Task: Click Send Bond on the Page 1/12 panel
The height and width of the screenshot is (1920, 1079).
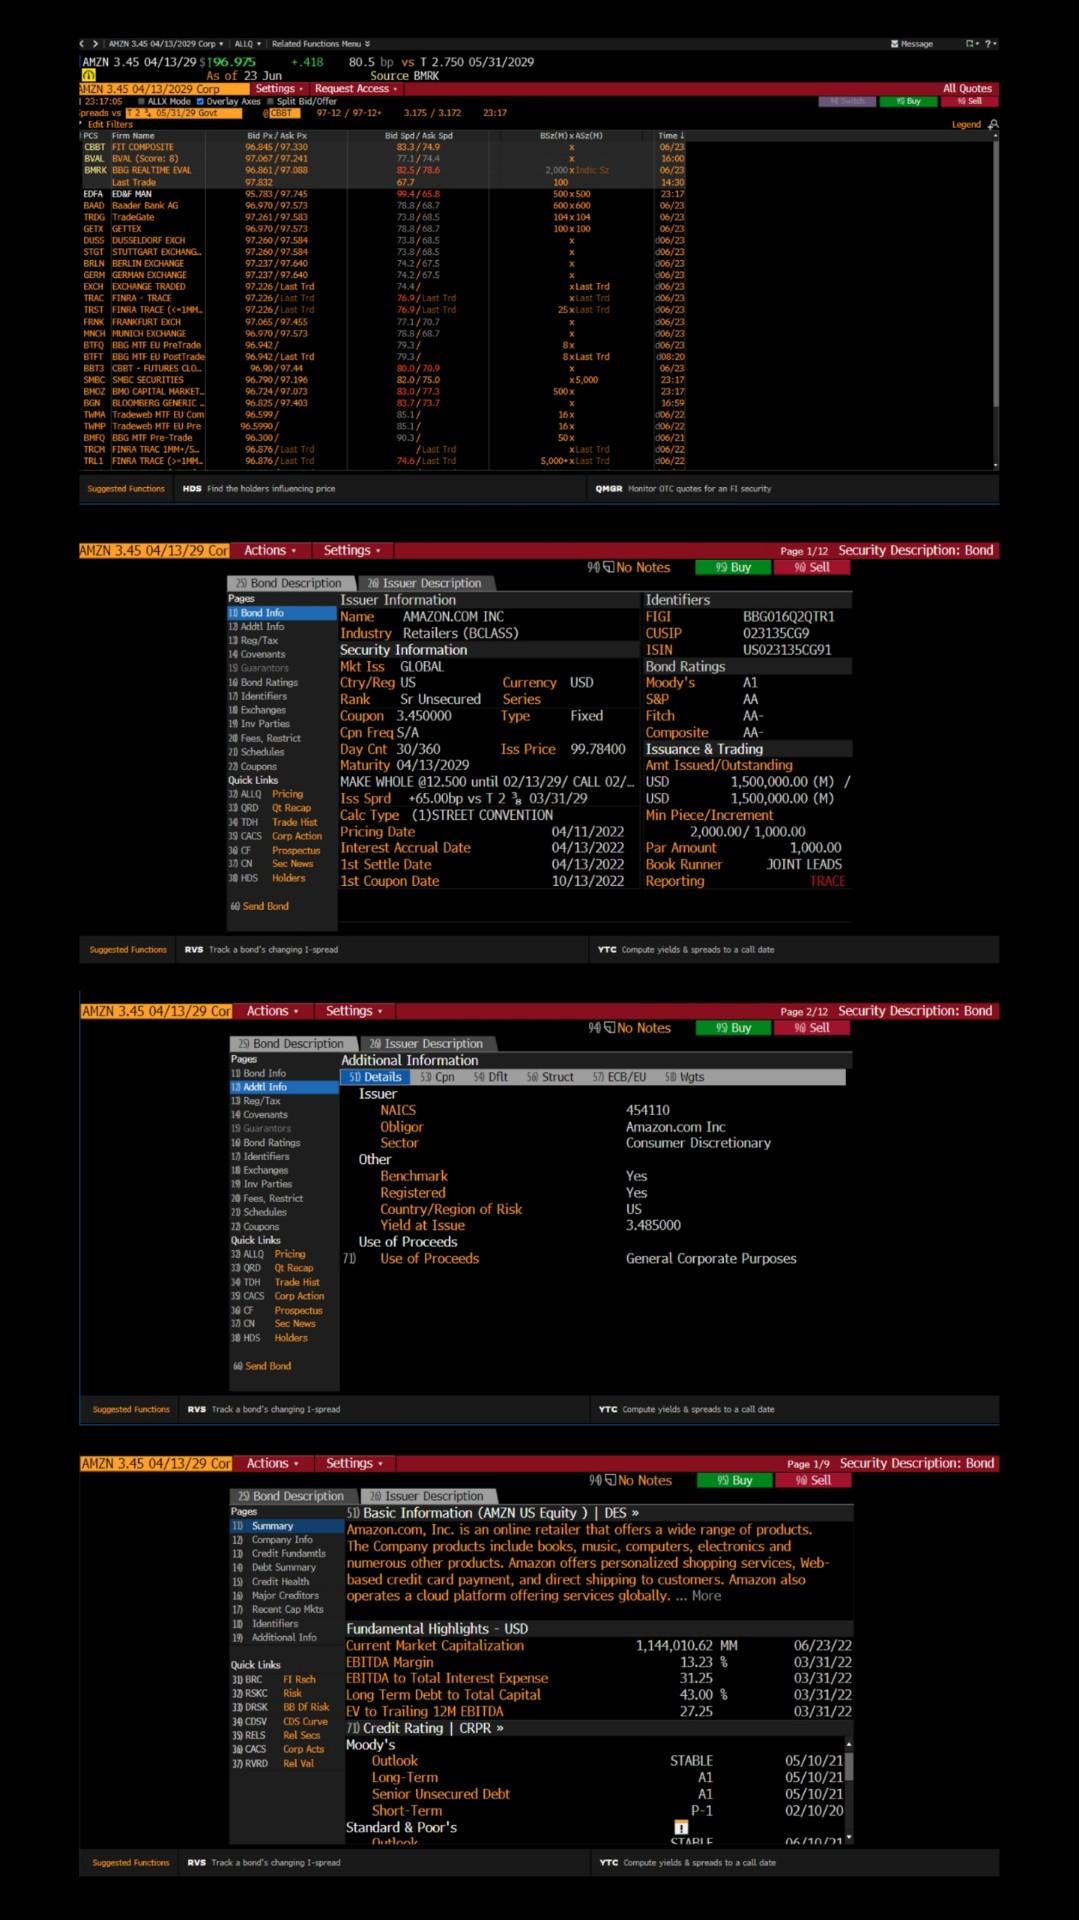Action: tap(259, 906)
